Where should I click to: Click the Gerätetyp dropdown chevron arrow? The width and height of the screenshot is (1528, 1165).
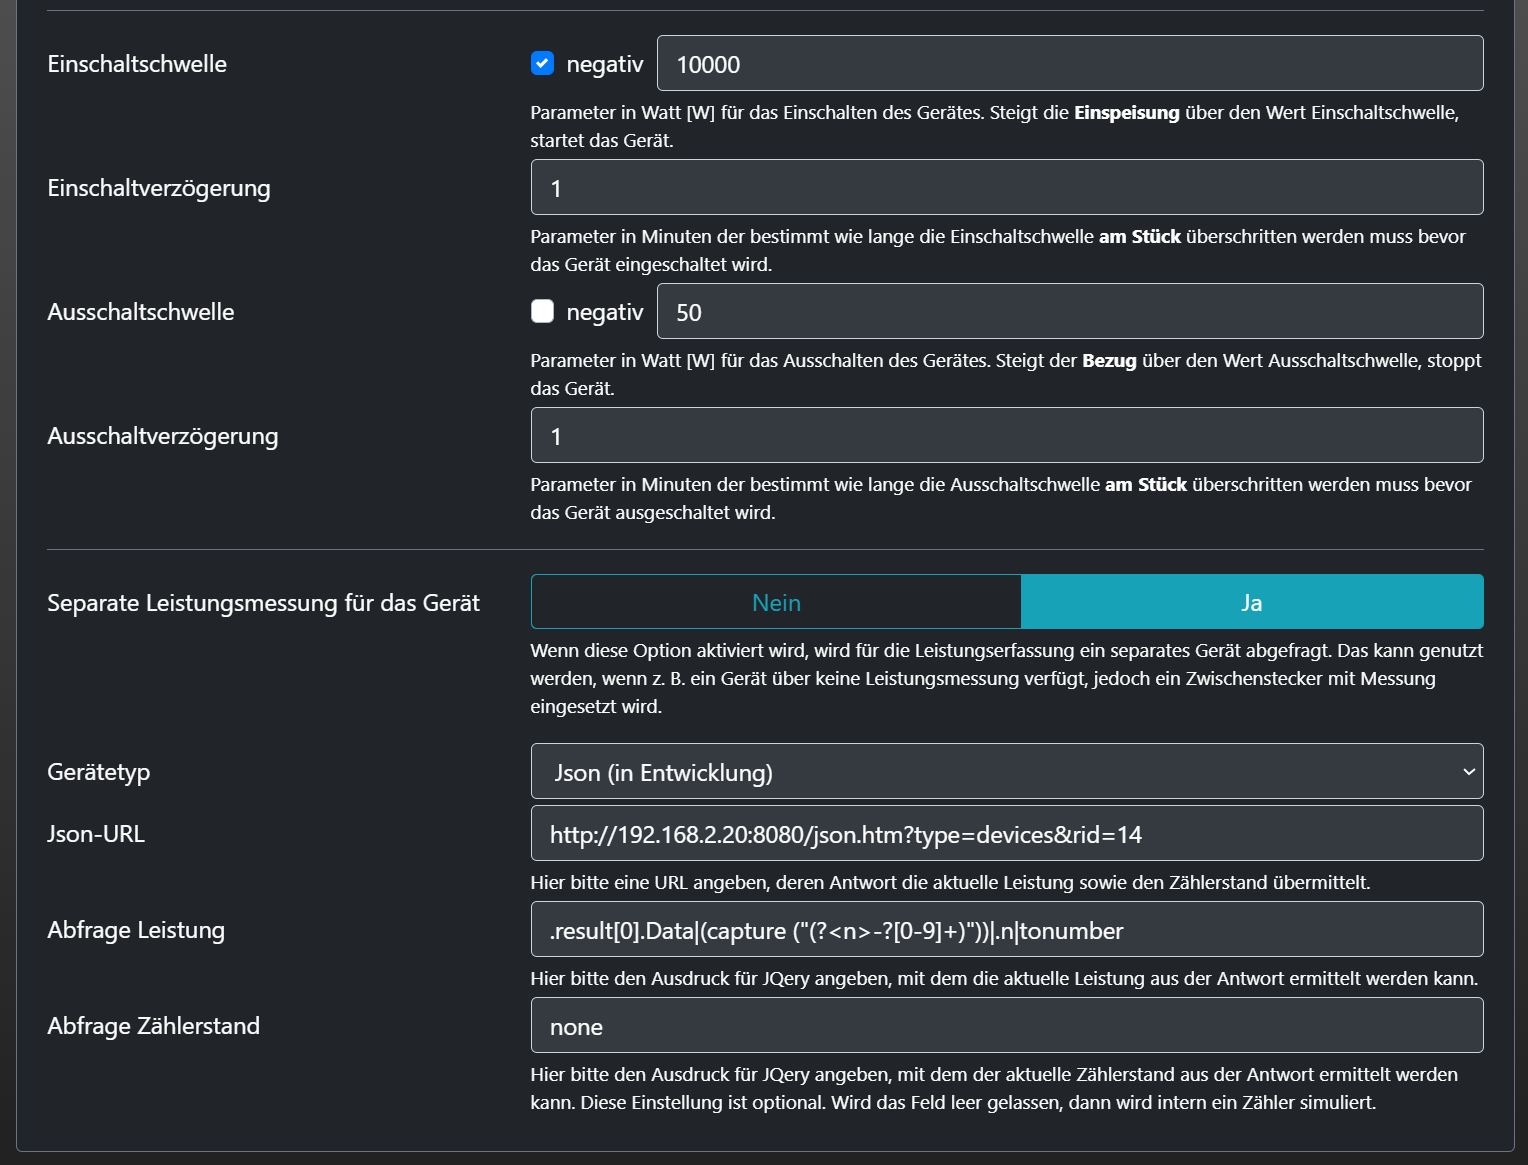pyautogui.click(x=1468, y=772)
